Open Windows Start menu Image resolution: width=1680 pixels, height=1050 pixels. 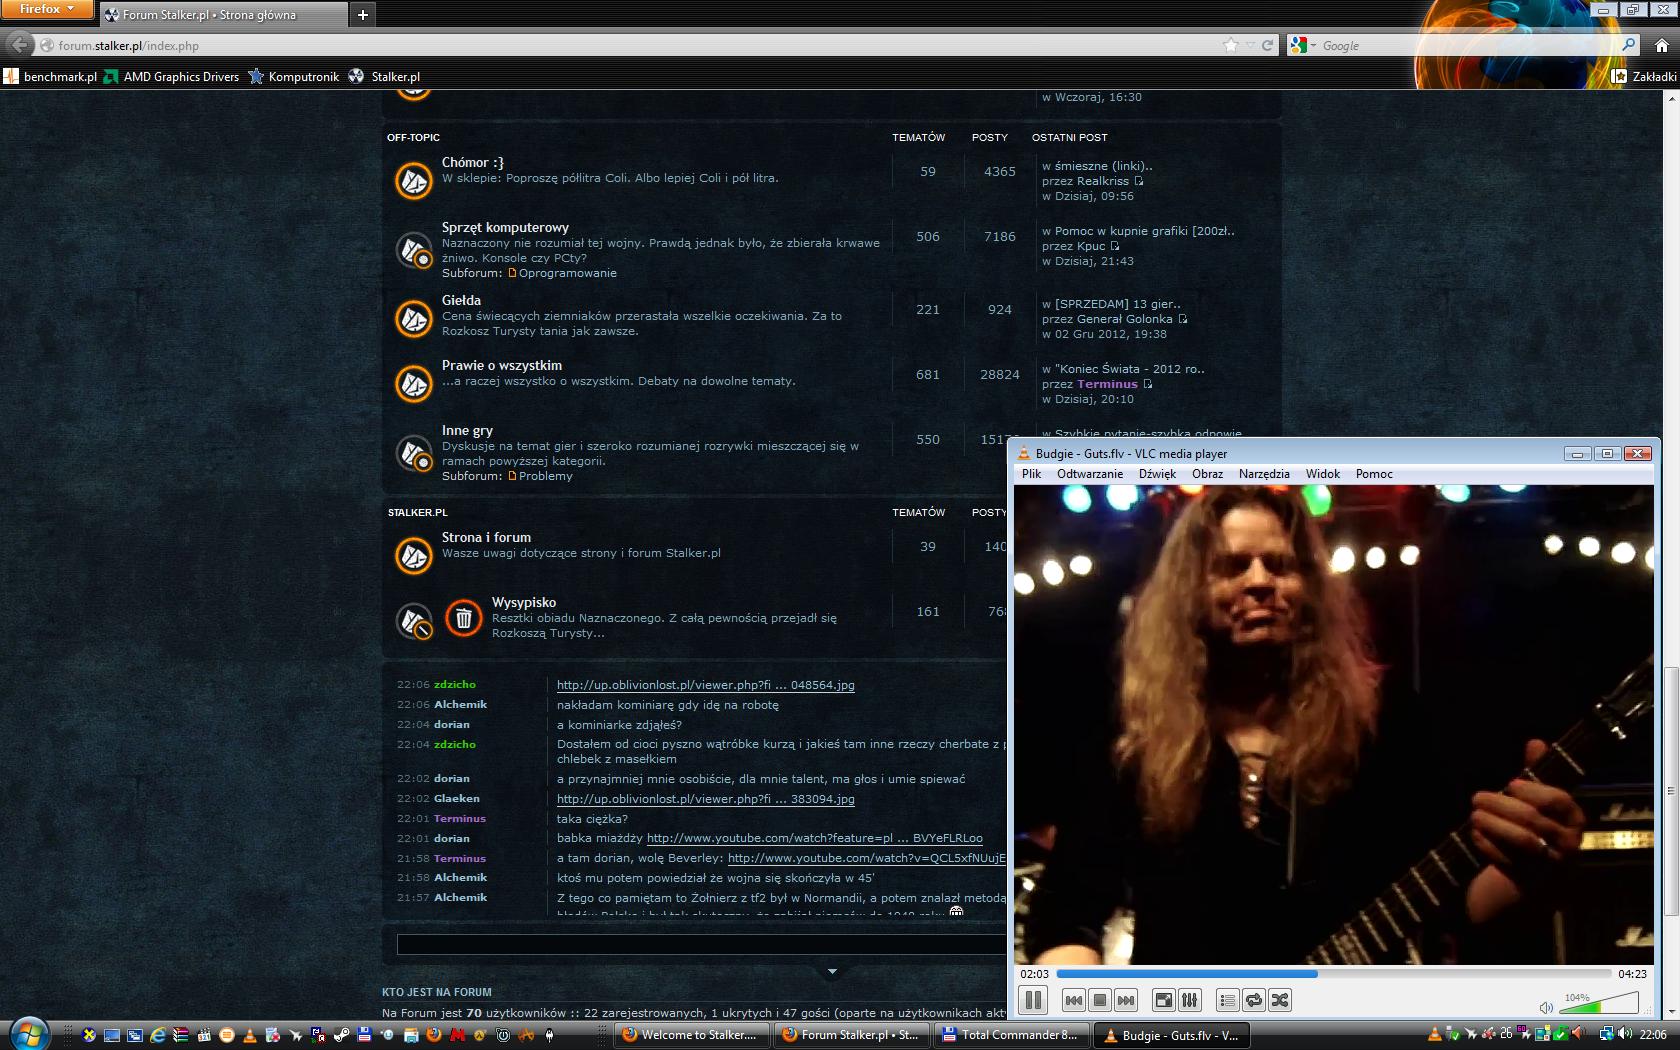pyautogui.click(x=28, y=1033)
